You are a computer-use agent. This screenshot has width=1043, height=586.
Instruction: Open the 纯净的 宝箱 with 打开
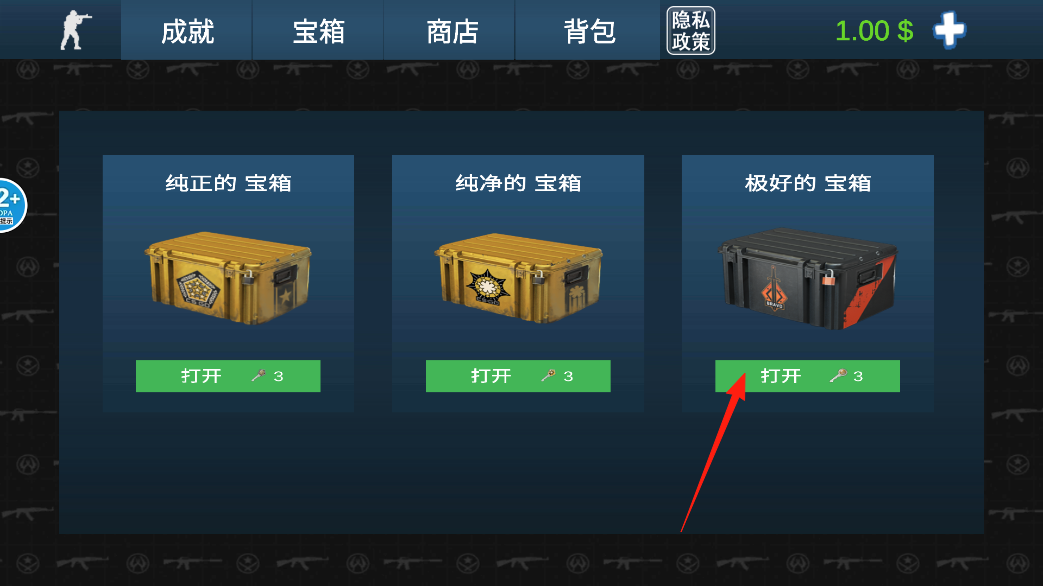coord(518,376)
